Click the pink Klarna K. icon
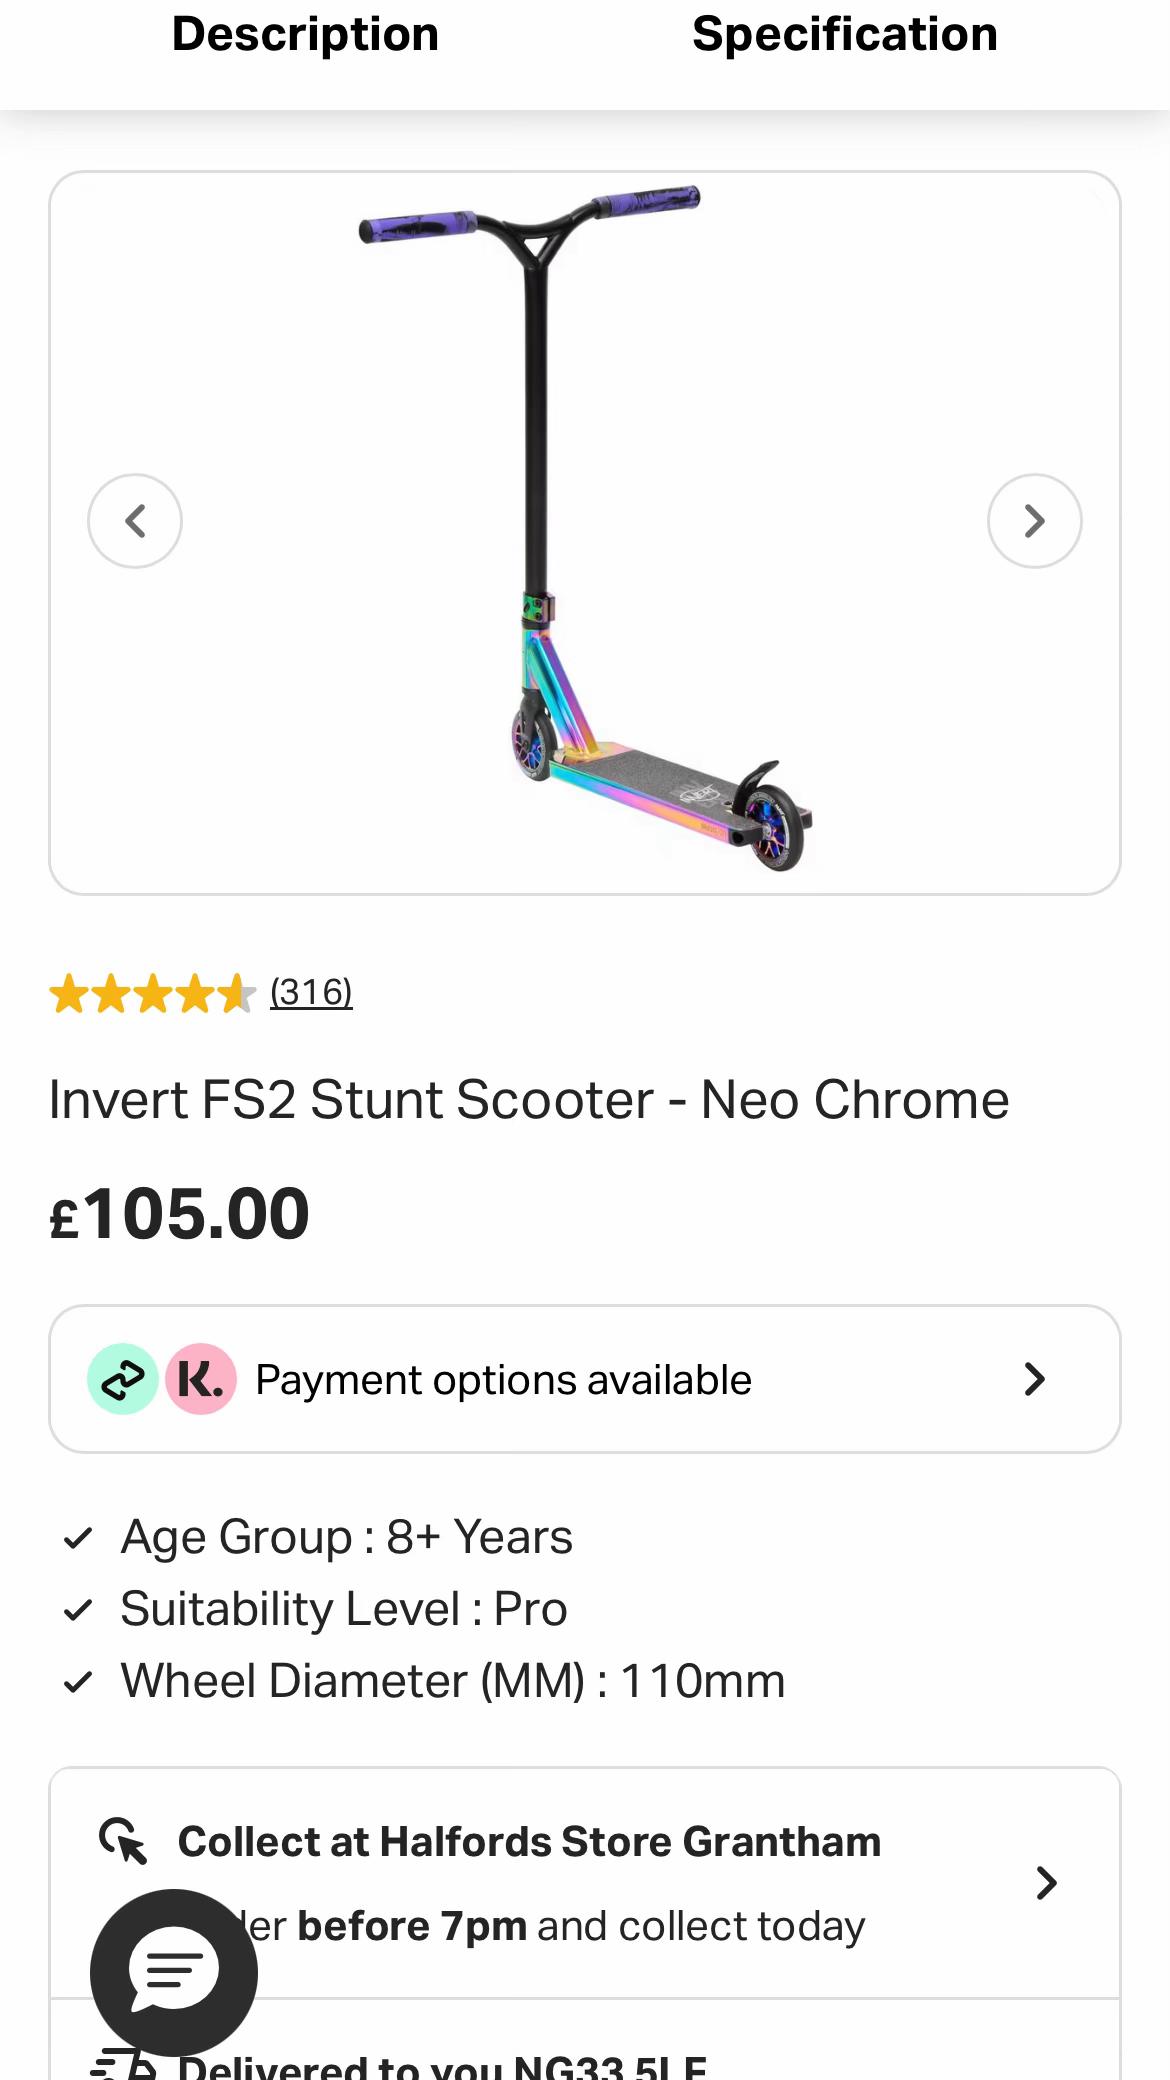The height and width of the screenshot is (2080, 1170). point(201,1379)
